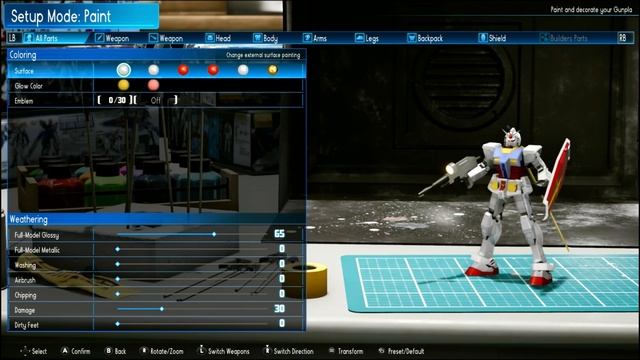
Task: Pick the yellow Glow Color swatch
Action: tap(124, 85)
